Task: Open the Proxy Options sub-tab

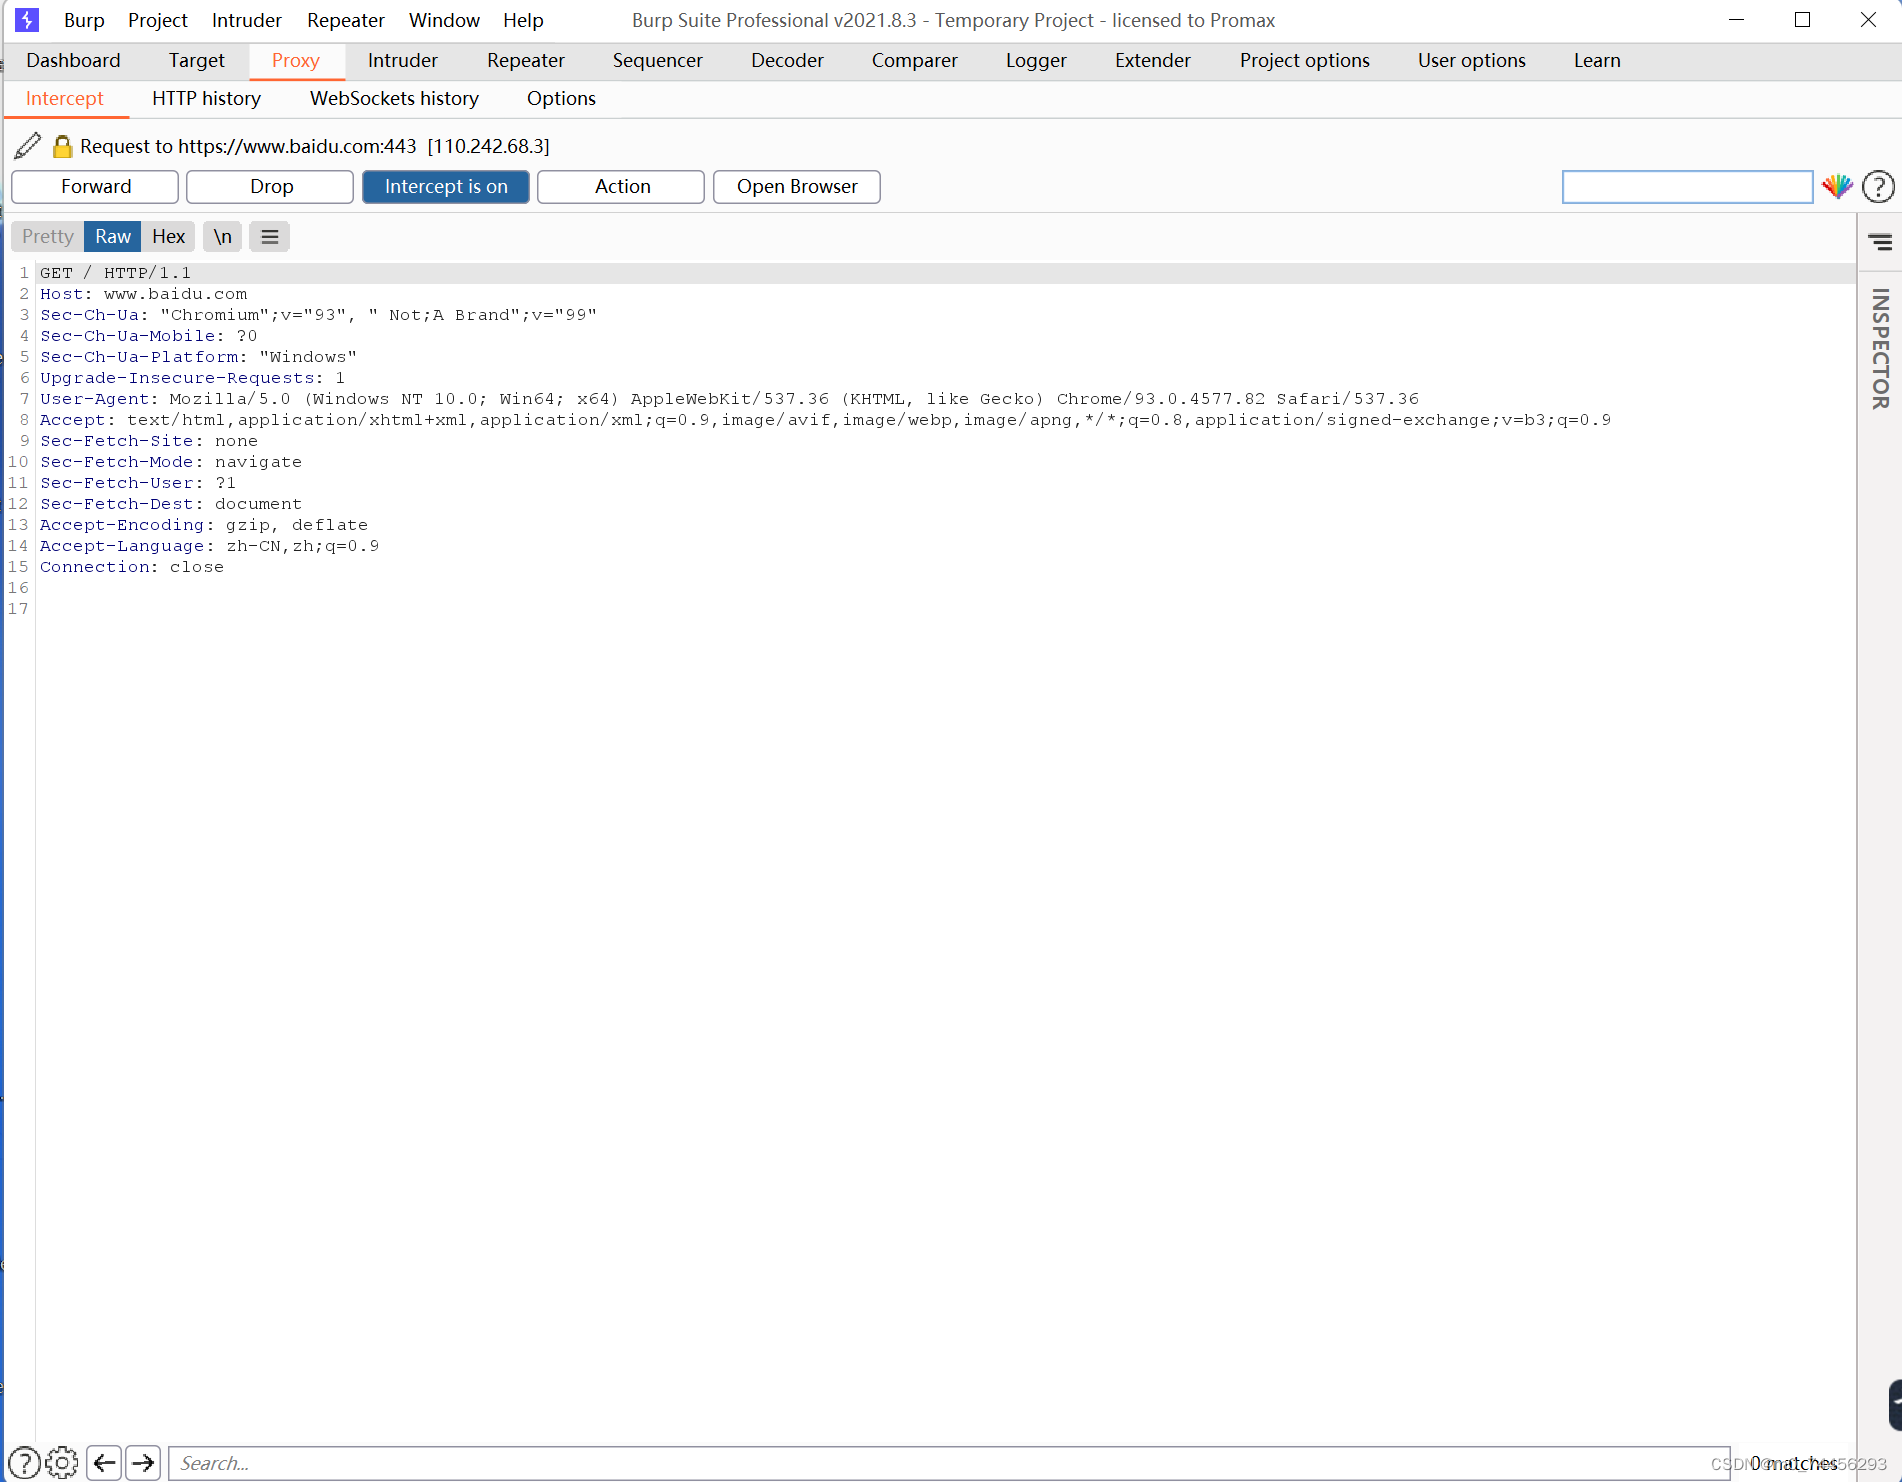Action: pos(561,99)
